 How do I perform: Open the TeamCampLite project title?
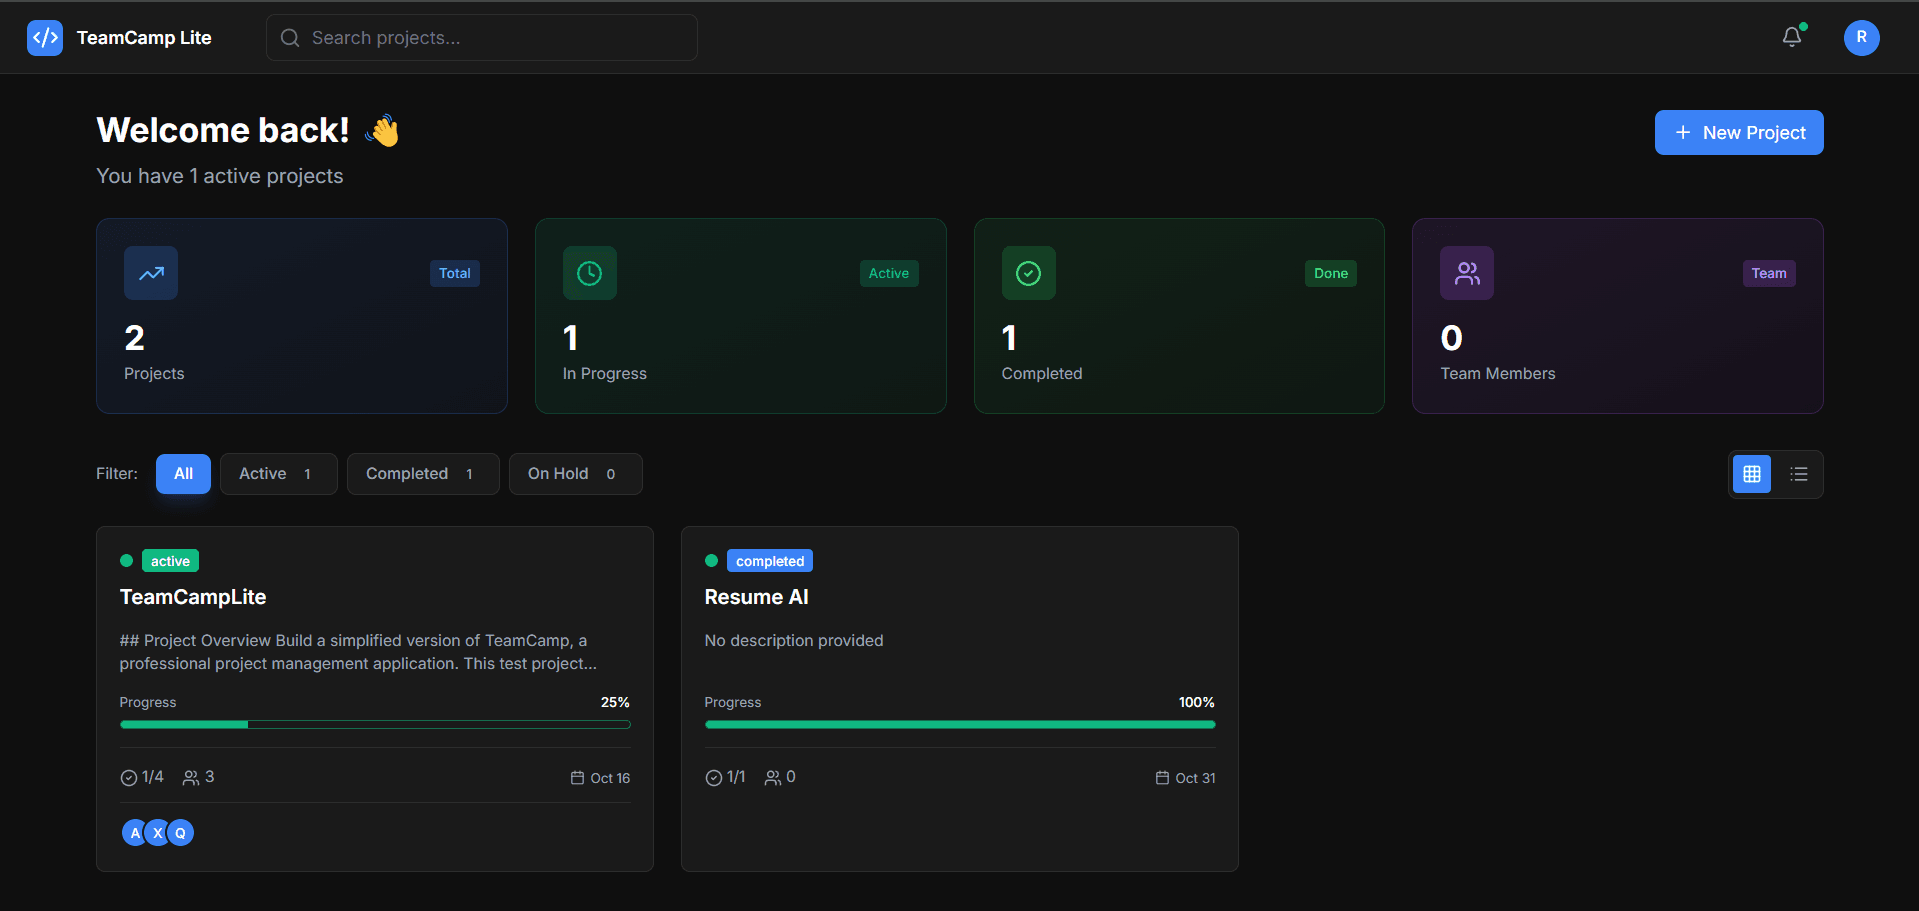click(x=193, y=597)
